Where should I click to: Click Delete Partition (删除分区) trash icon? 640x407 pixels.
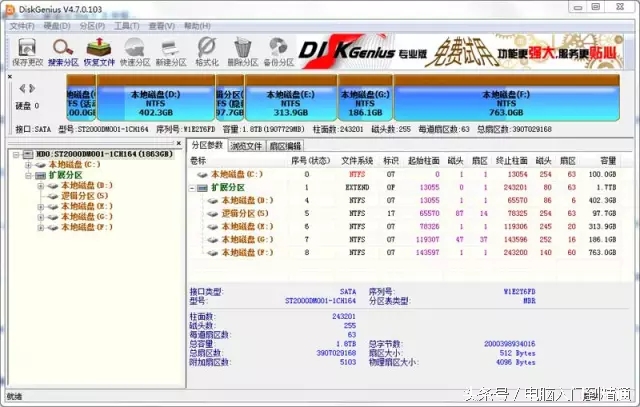(x=243, y=52)
